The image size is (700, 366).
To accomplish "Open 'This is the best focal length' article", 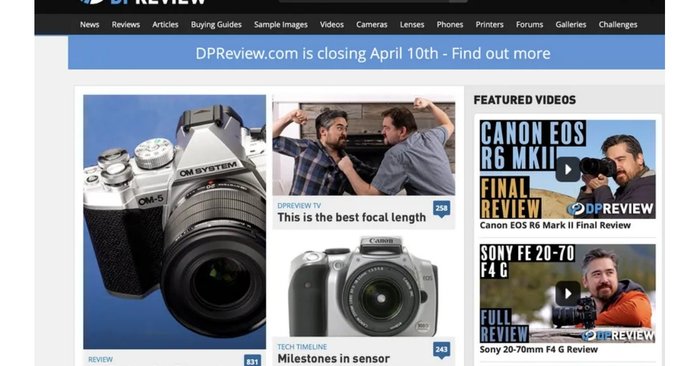I will (351, 217).
